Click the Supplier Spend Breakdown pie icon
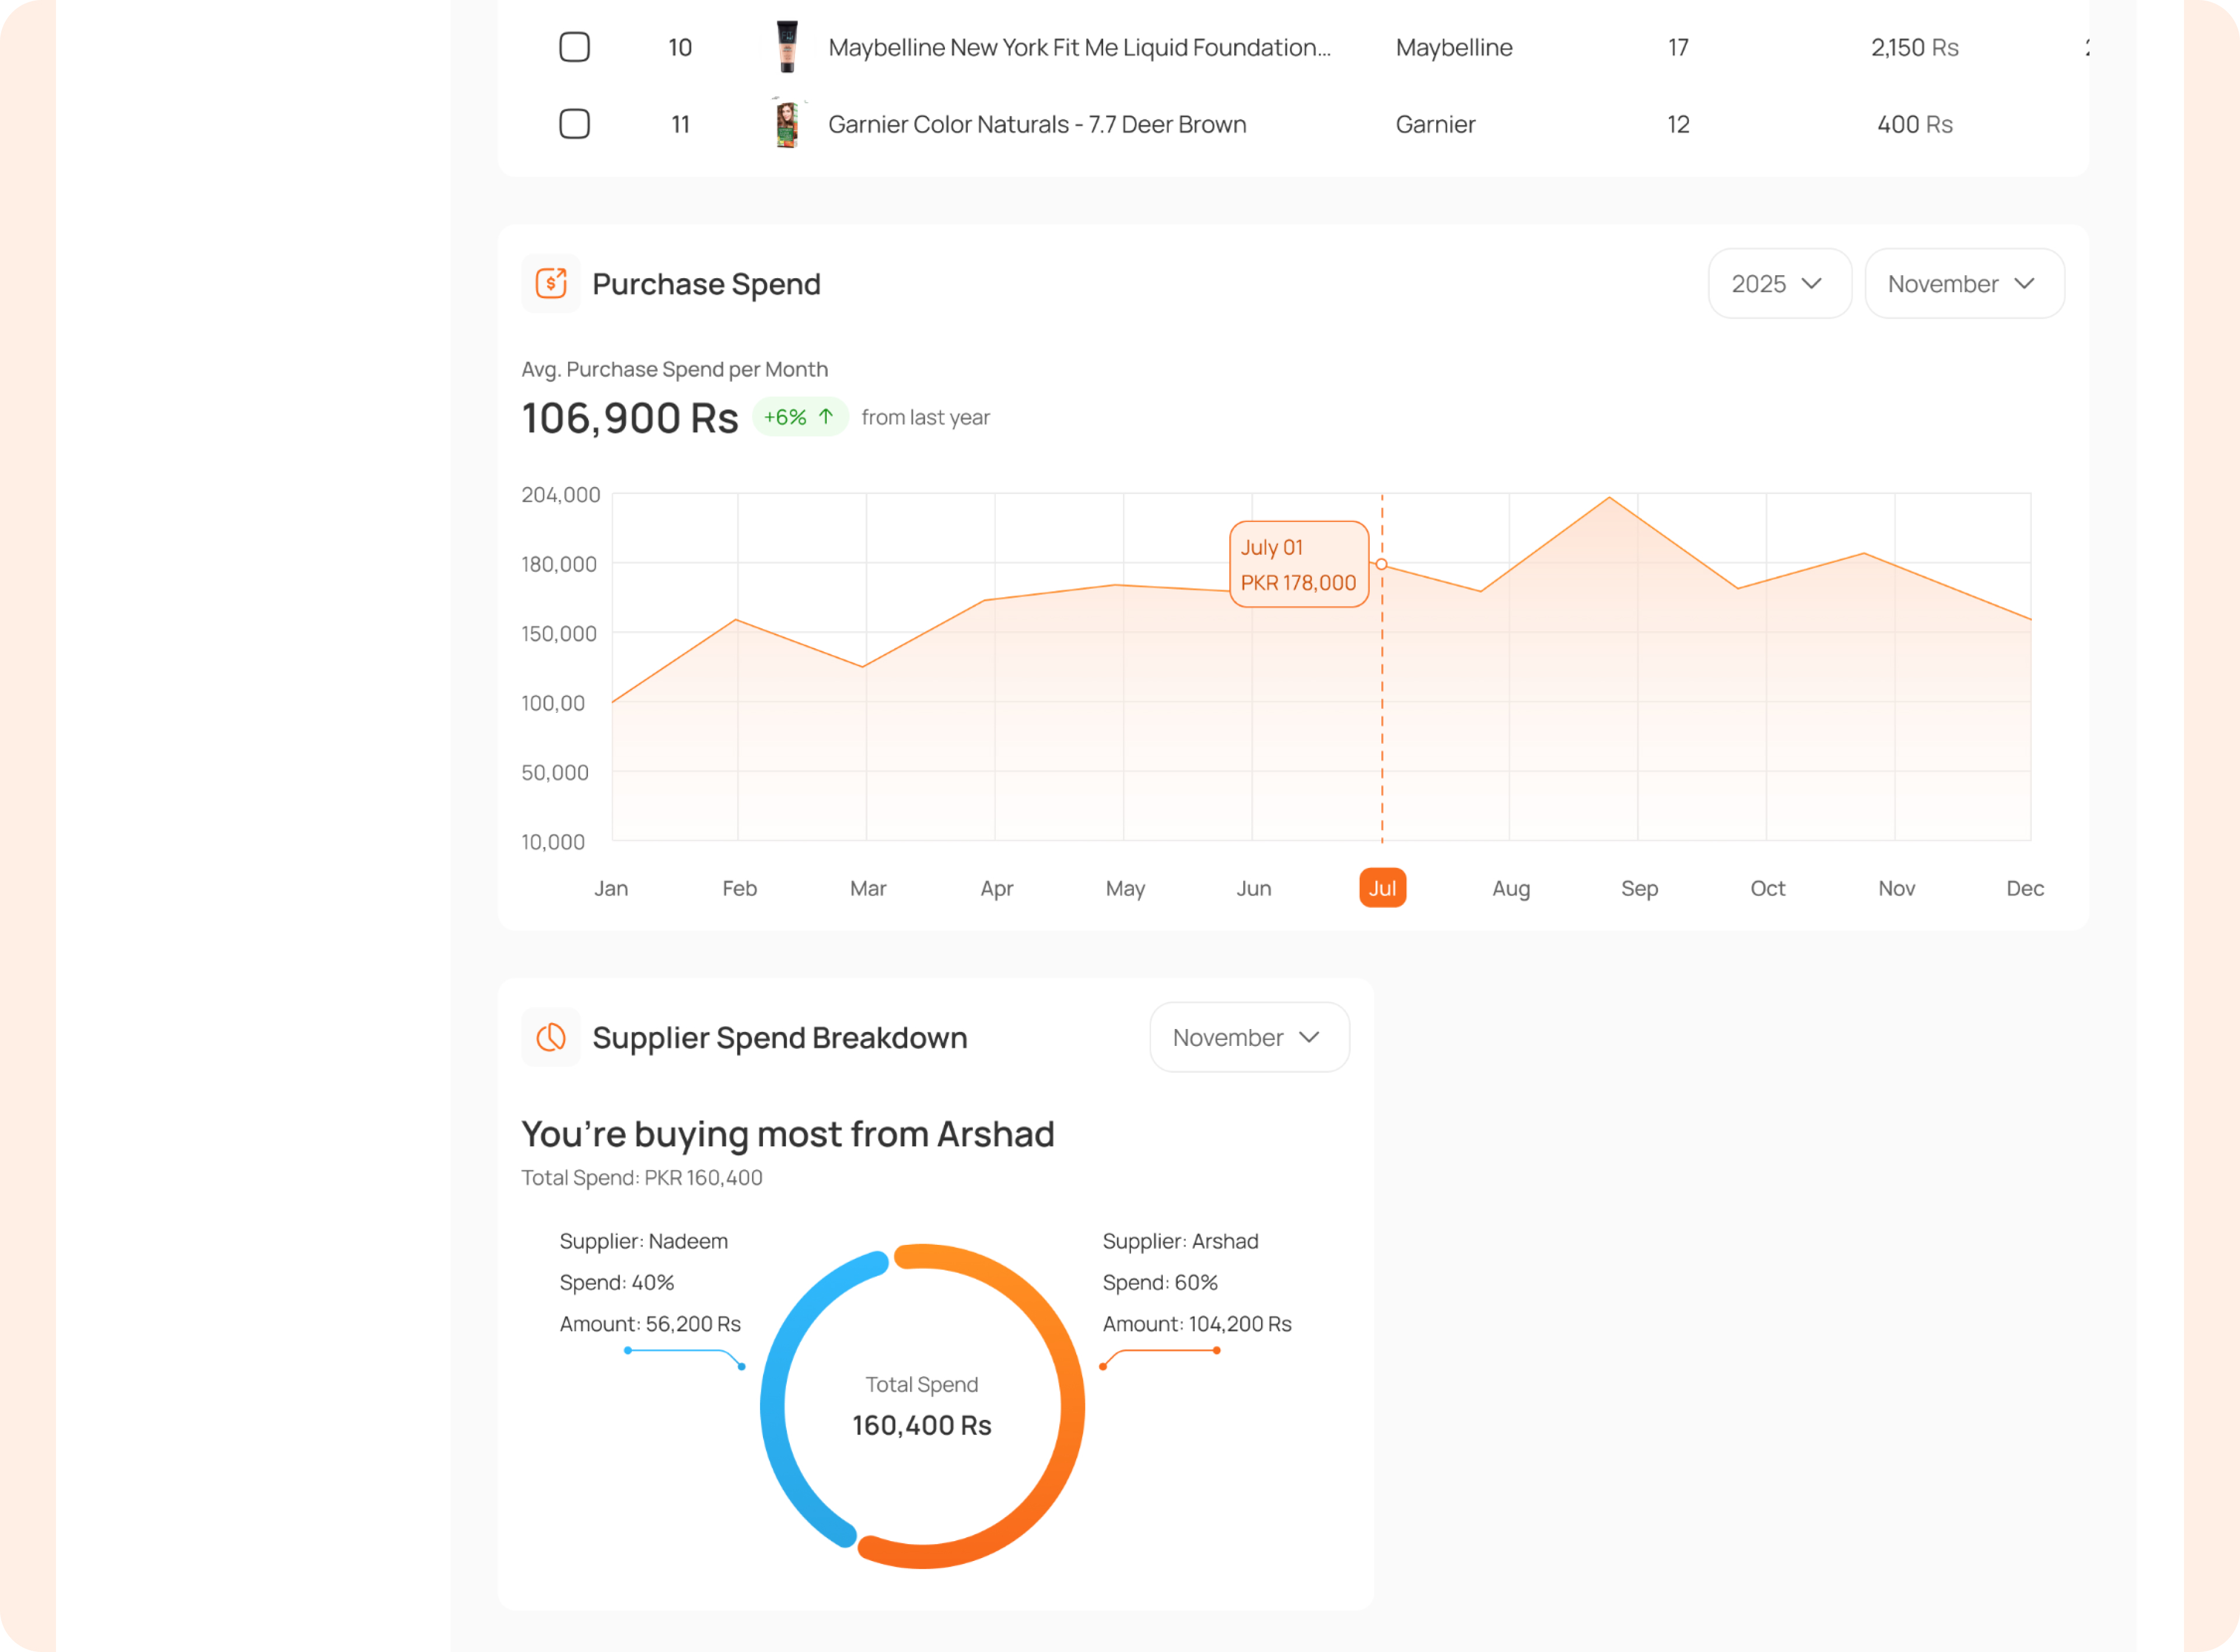2240x1652 pixels. point(551,1037)
